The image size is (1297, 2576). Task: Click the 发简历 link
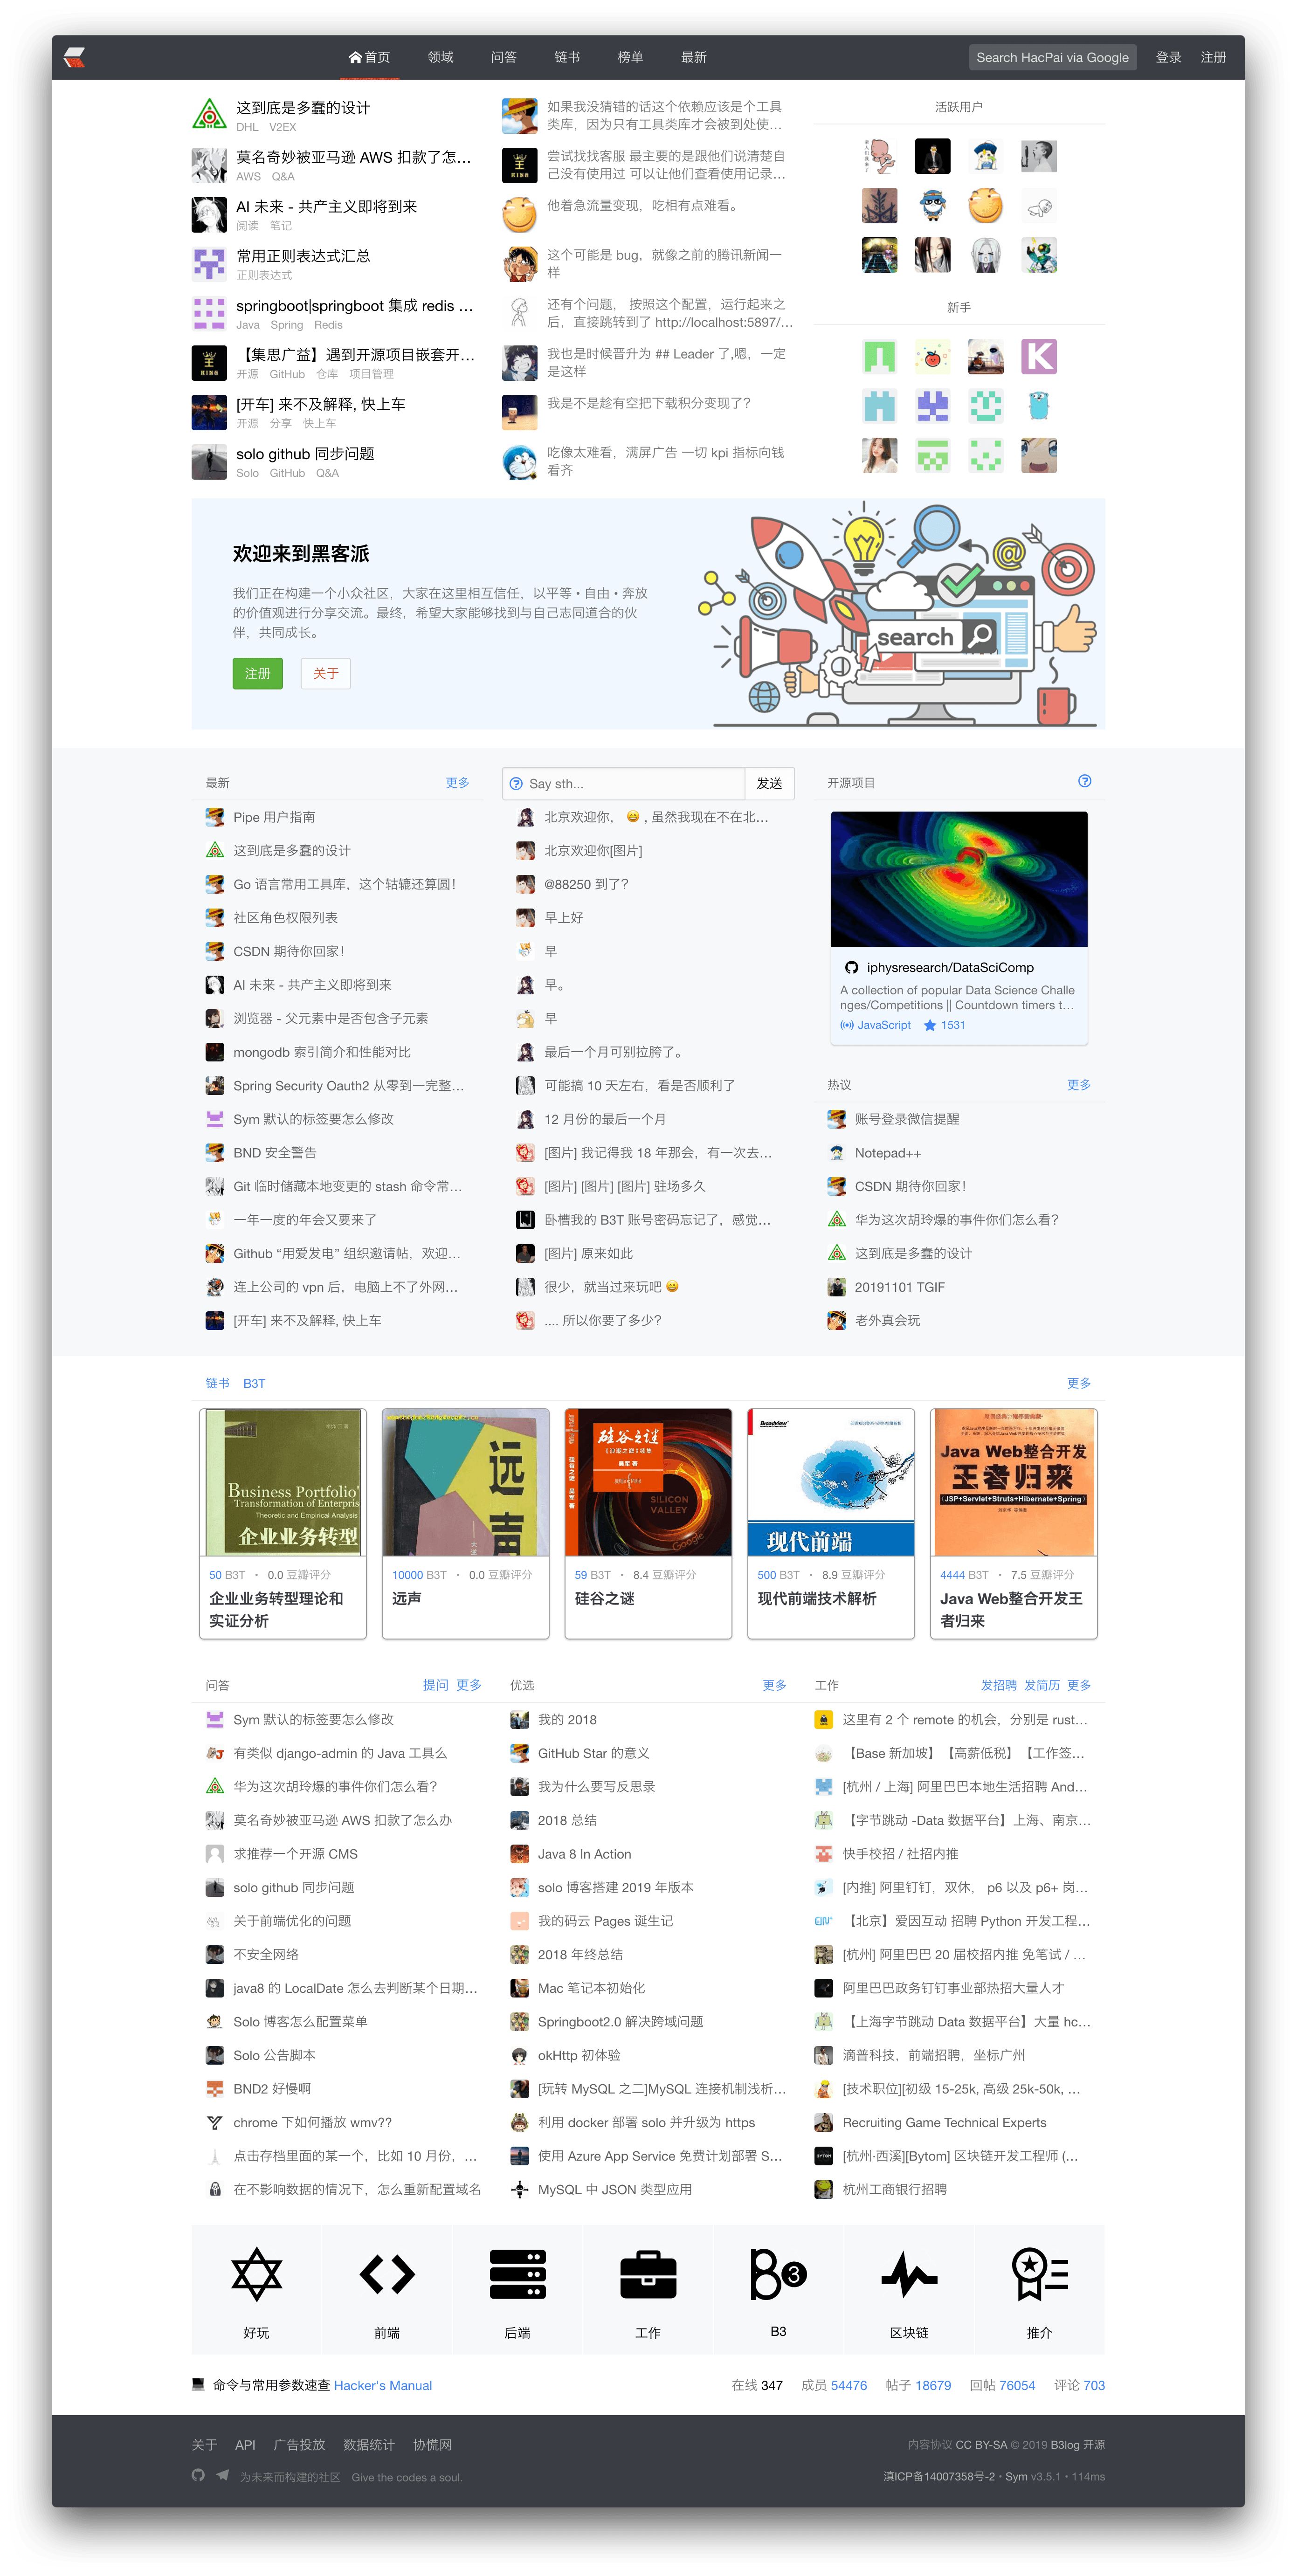[1041, 1685]
